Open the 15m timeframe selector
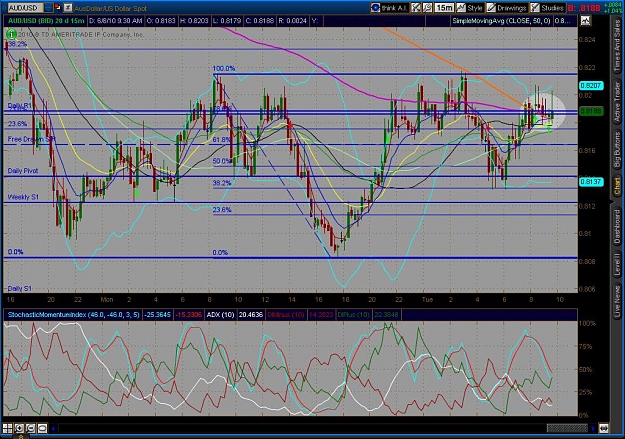 444,8
